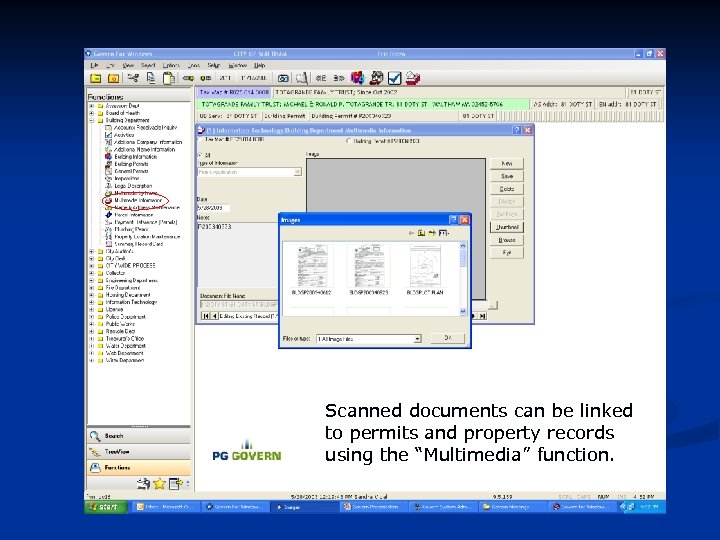This screenshot has width=720, height=540.
Task: Click the back arrow in the Images dialog
Action: 411,233
